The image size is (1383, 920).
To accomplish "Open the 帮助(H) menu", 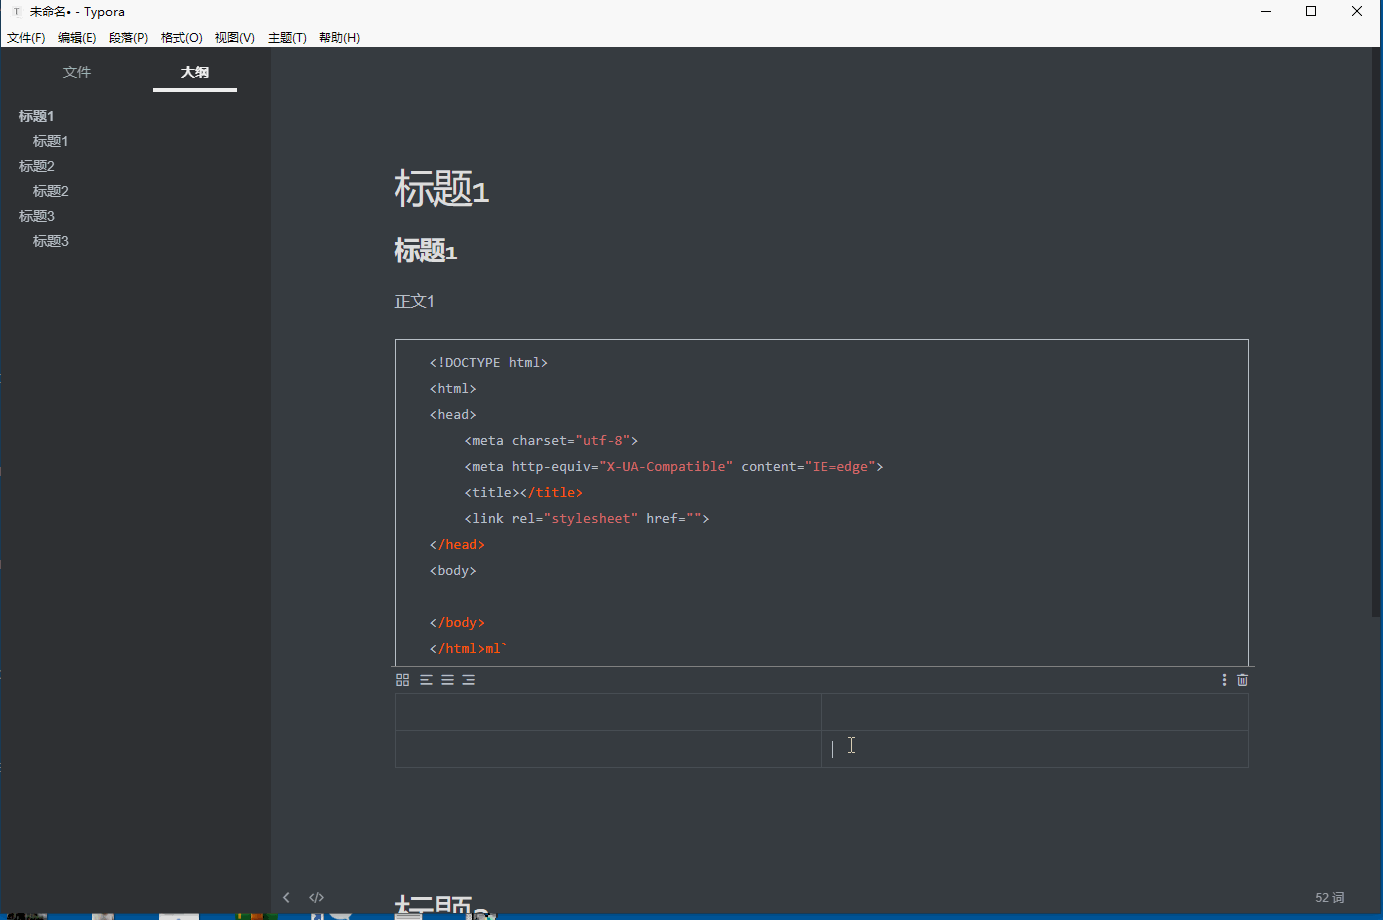I will 339,38.
